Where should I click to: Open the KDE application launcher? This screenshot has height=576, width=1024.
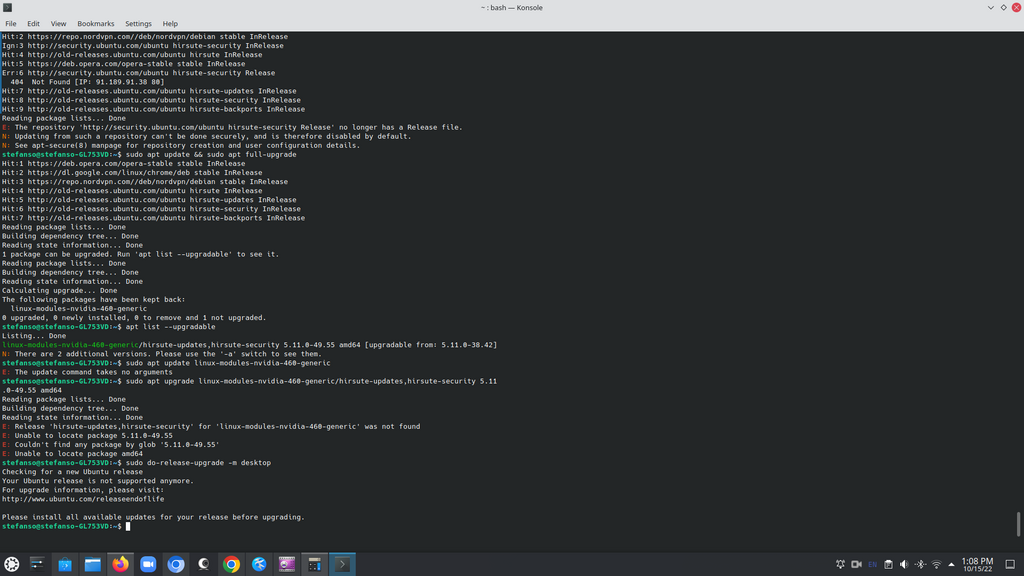pyautogui.click(x=12, y=564)
